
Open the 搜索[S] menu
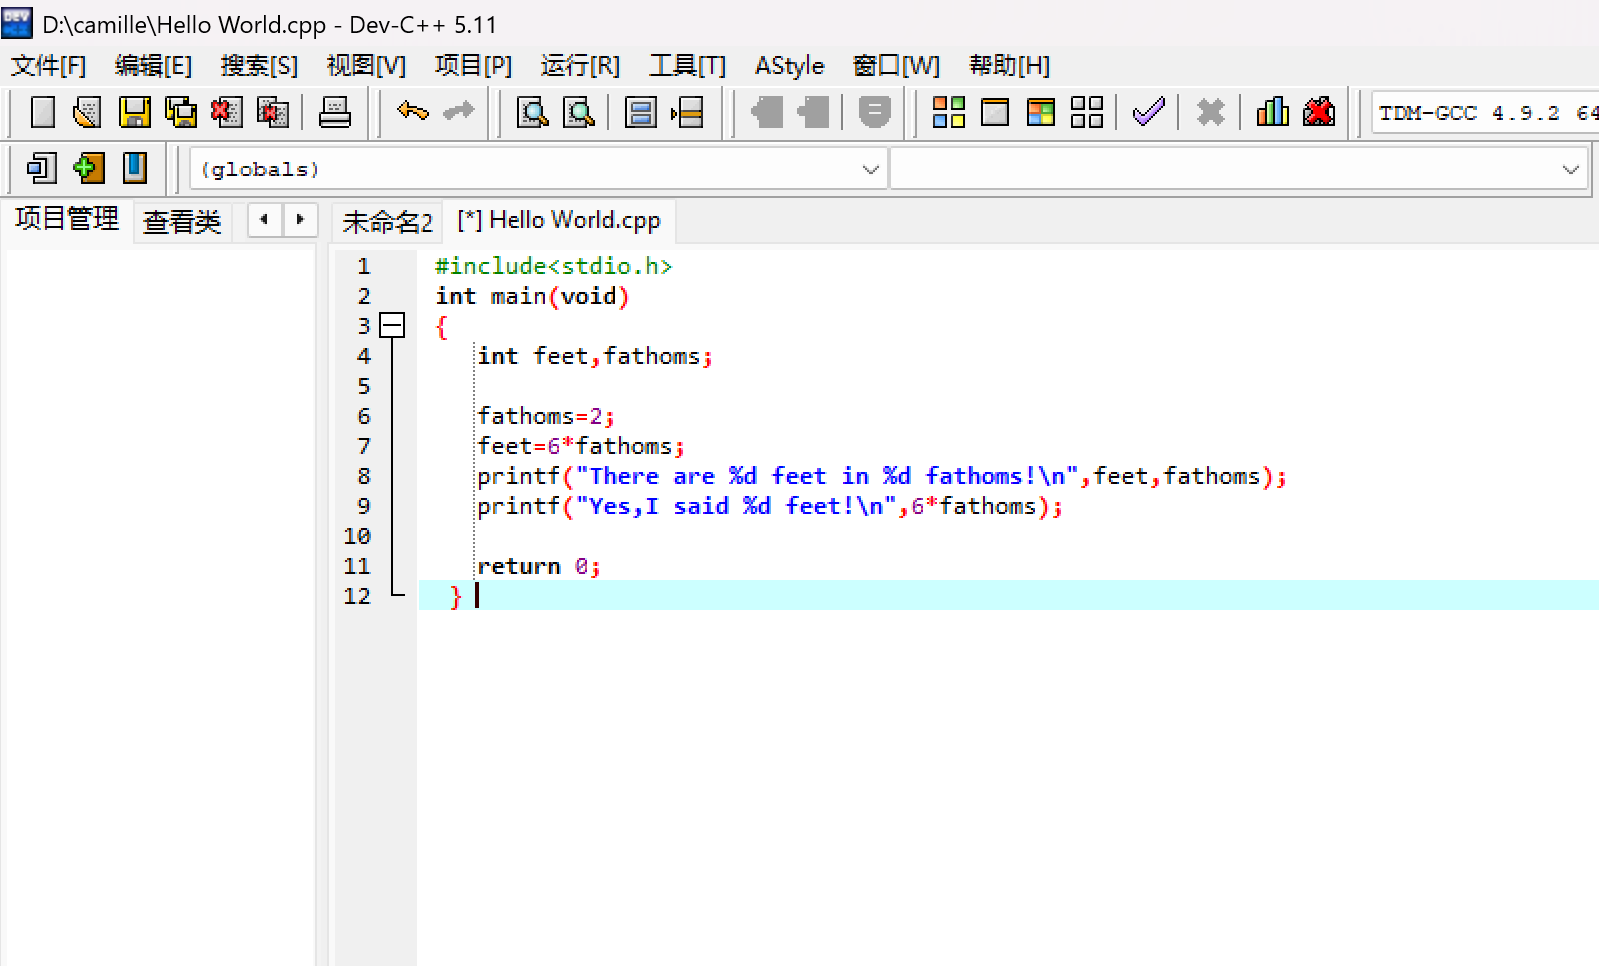pyautogui.click(x=259, y=66)
